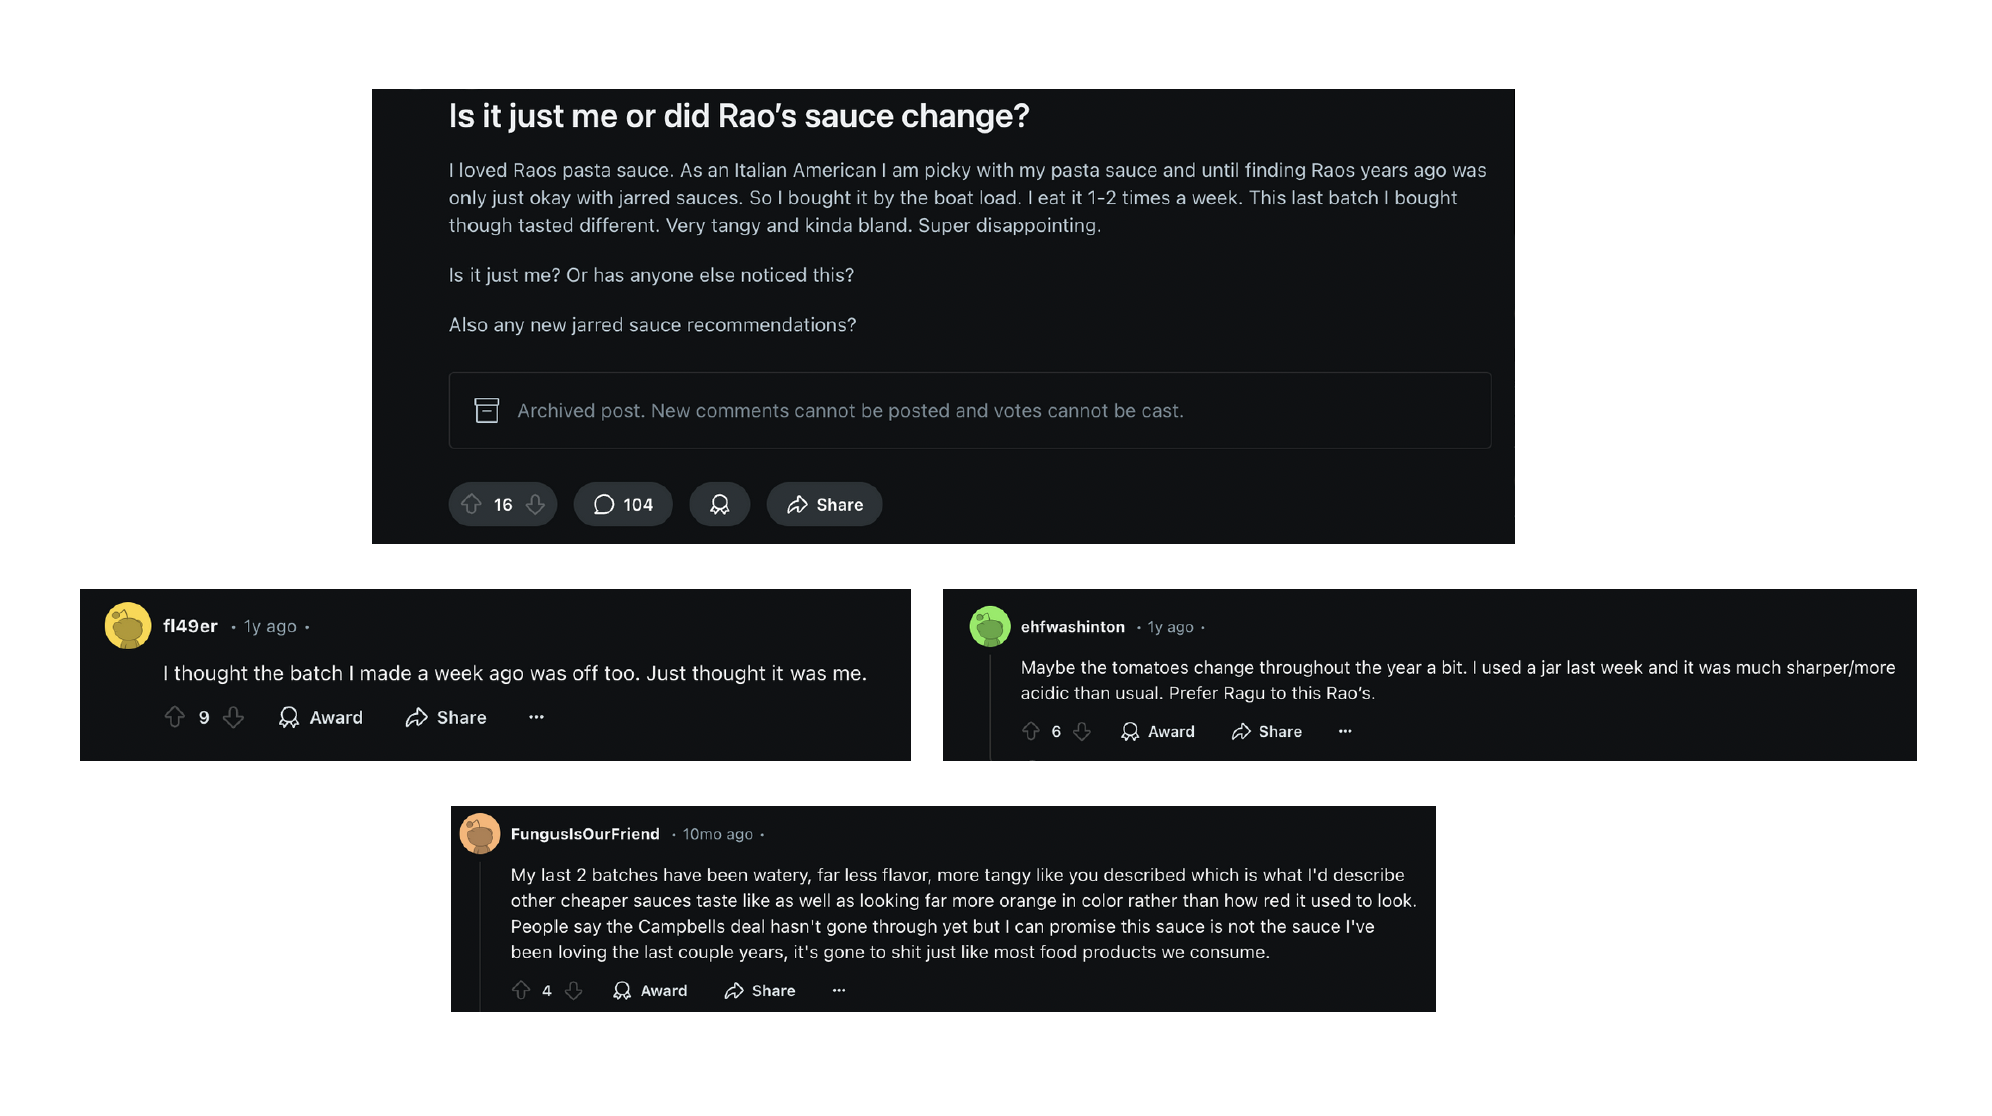The width and height of the screenshot is (1992, 1116).
Task: Click the post award icon button
Action: 719,505
